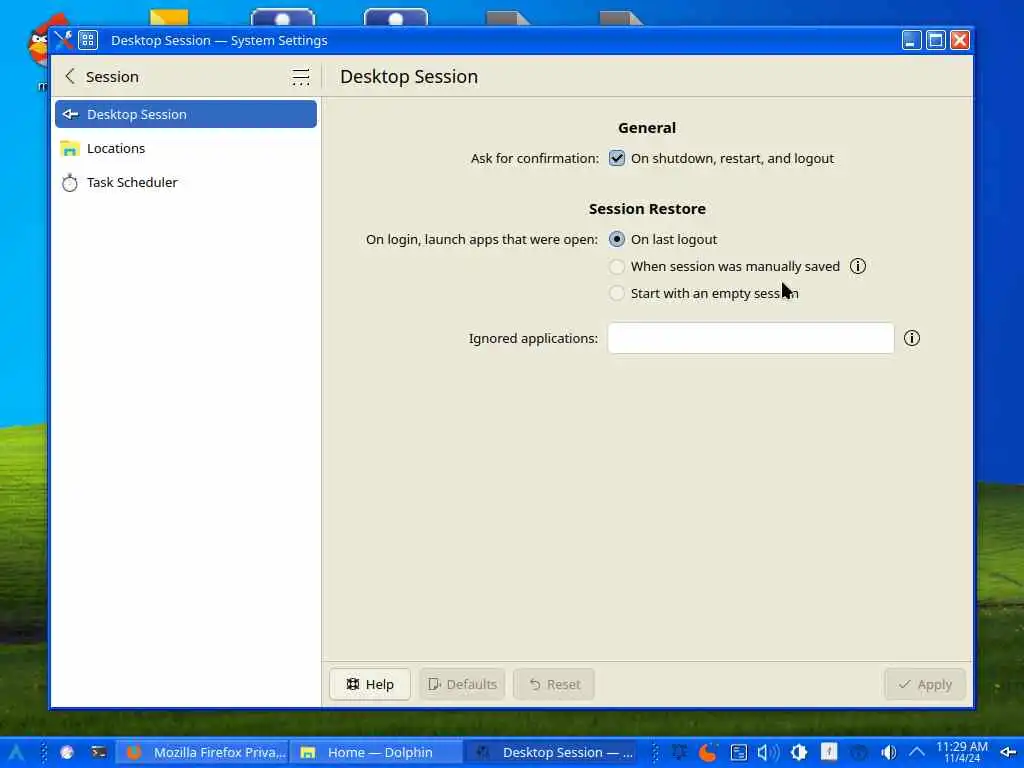Open Locations in the sidebar
The width and height of the screenshot is (1024, 768).
[x=186, y=148]
